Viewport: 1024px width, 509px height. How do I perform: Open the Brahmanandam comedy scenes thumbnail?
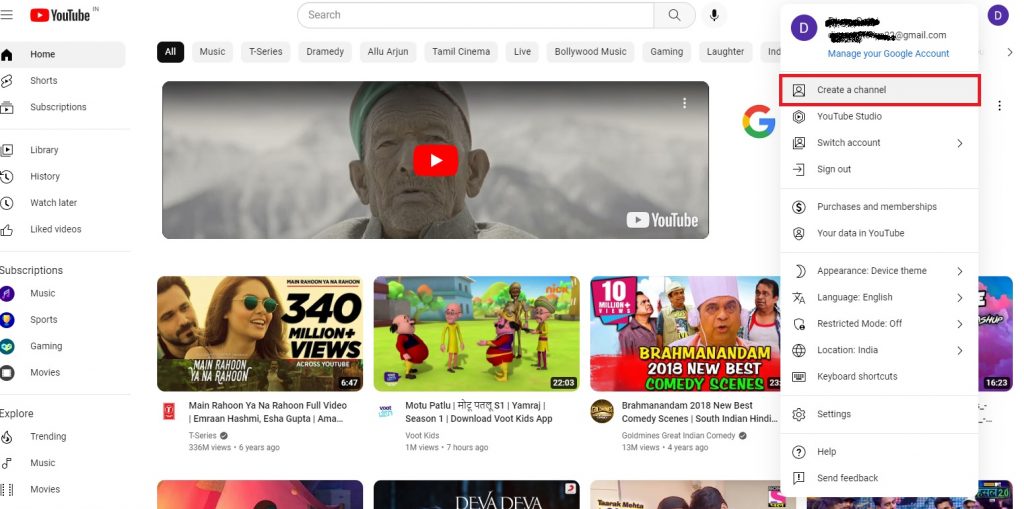click(x=685, y=334)
